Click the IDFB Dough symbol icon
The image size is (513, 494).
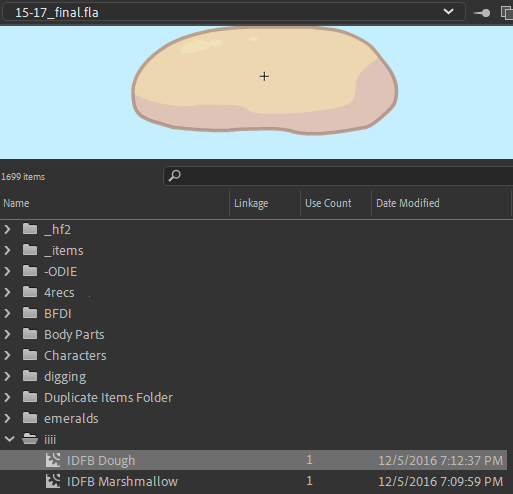coord(53,460)
